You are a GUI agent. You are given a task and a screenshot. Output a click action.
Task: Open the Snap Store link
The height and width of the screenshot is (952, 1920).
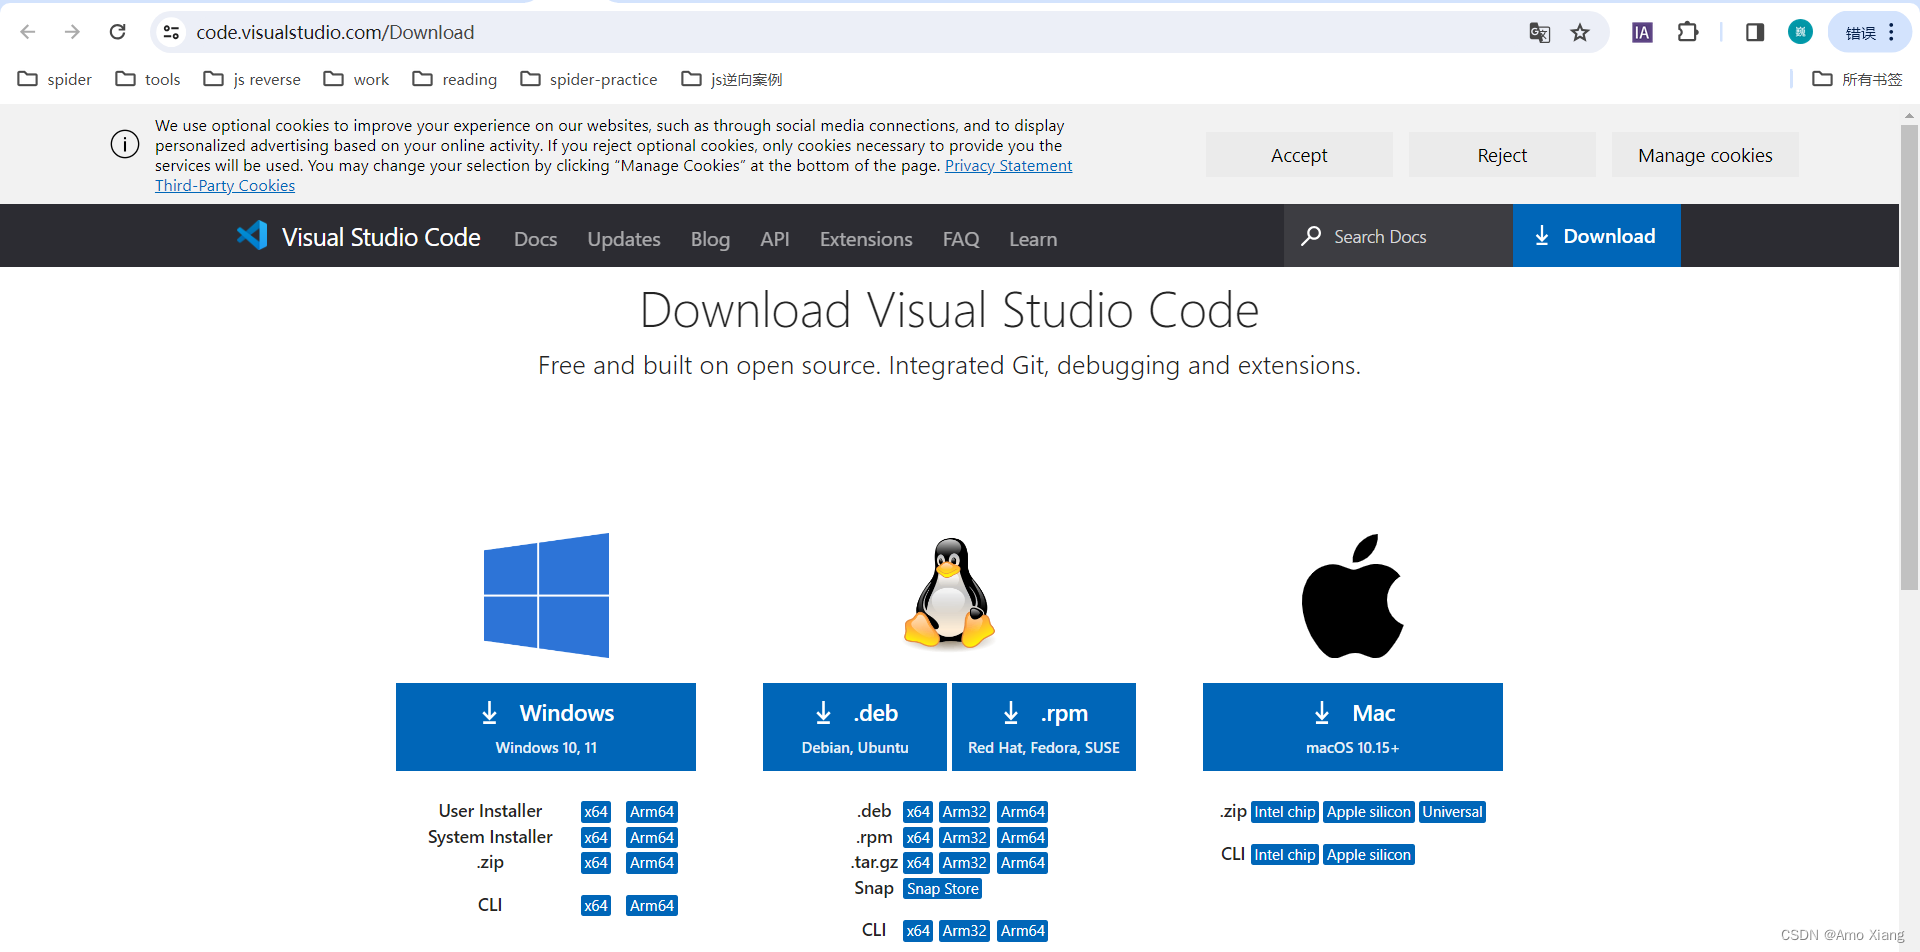click(943, 889)
